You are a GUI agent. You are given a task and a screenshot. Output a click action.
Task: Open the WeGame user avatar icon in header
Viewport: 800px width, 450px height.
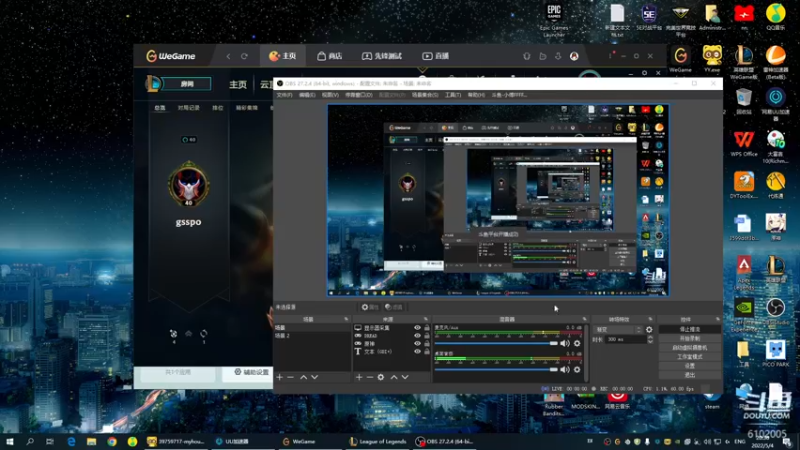[574, 56]
